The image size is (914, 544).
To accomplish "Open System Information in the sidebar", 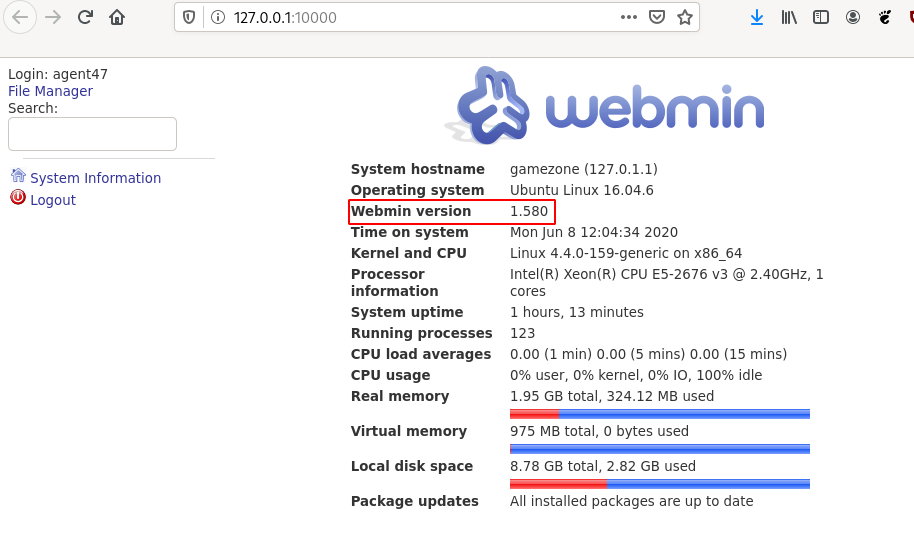I will [95, 178].
